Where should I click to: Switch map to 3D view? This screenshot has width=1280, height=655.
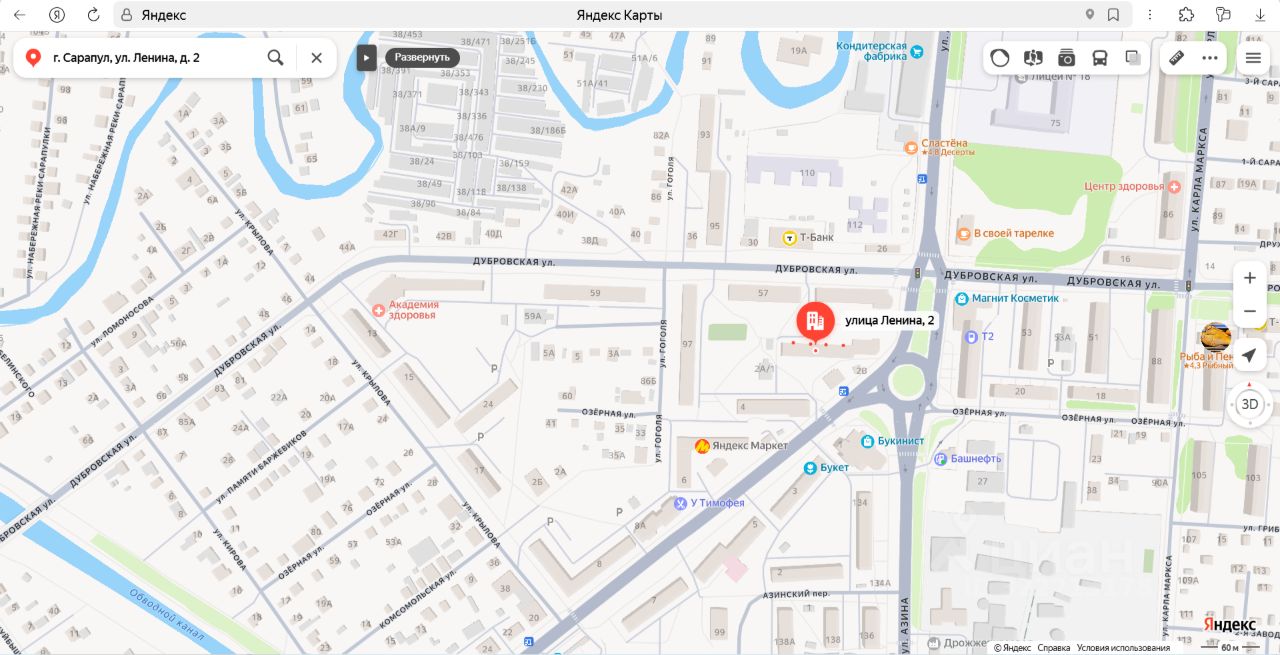click(1250, 404)
